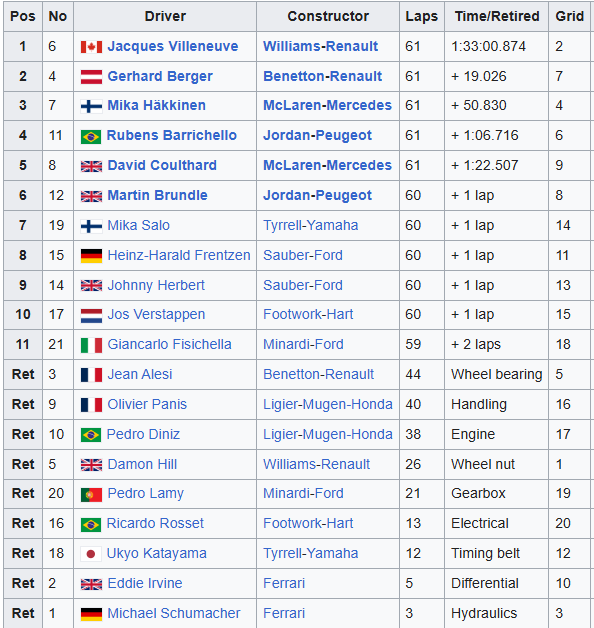Visit the Giancarlo Fisichella page link
This screenshot has width=594, height=628.
click(169, 344)
